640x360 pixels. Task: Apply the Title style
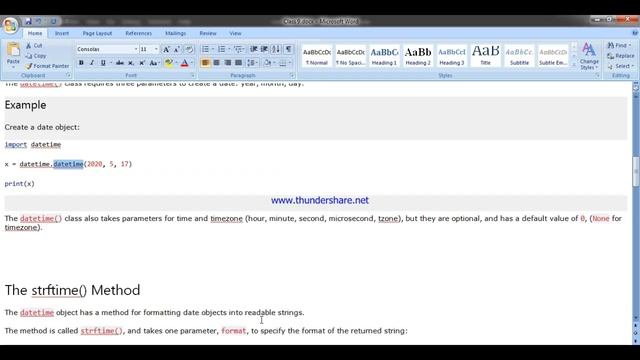(x=485, y=56)
